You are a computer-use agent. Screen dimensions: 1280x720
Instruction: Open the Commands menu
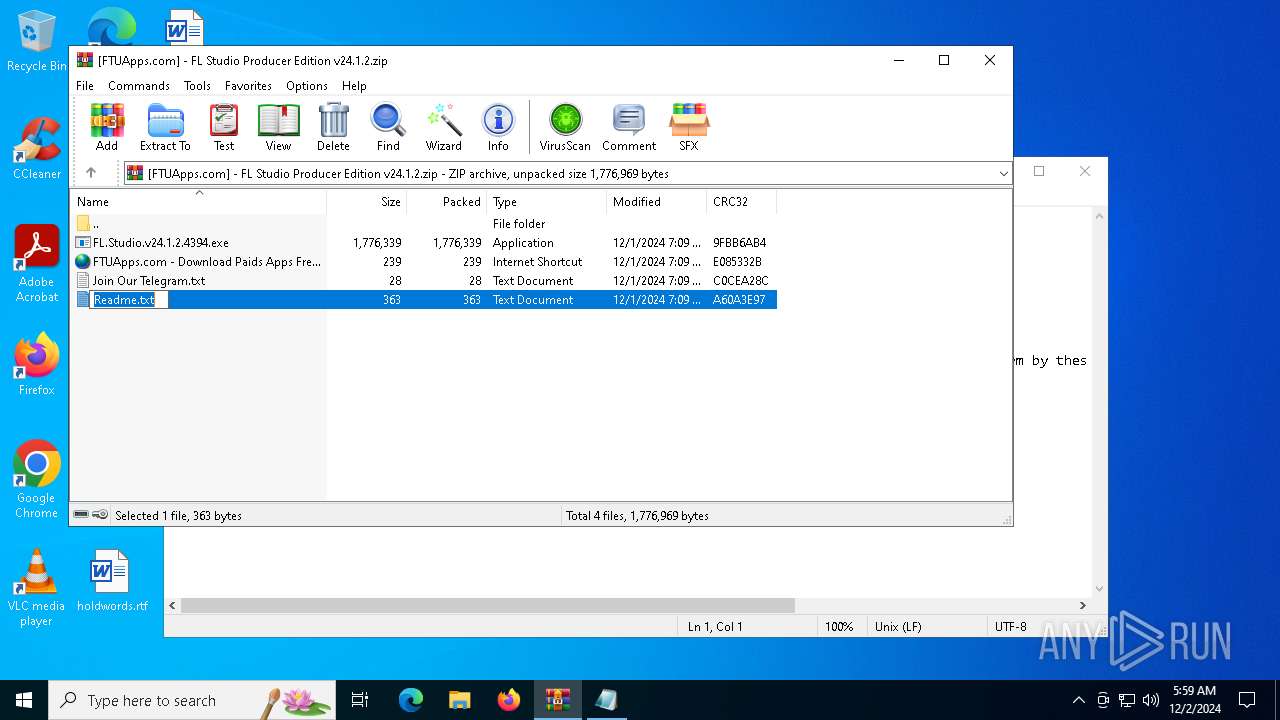pyautogui.click(x=139, y=86)
